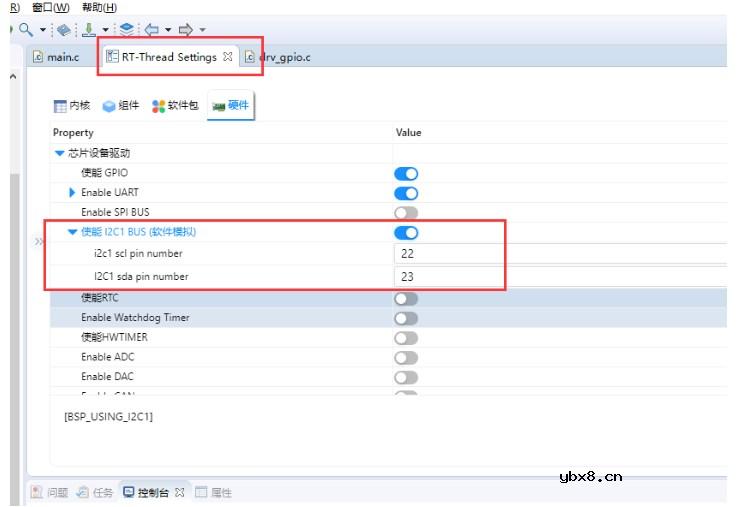Click the i2c1 scl pin number field
The image size is (738, 507).
click(x=560, y=254)
